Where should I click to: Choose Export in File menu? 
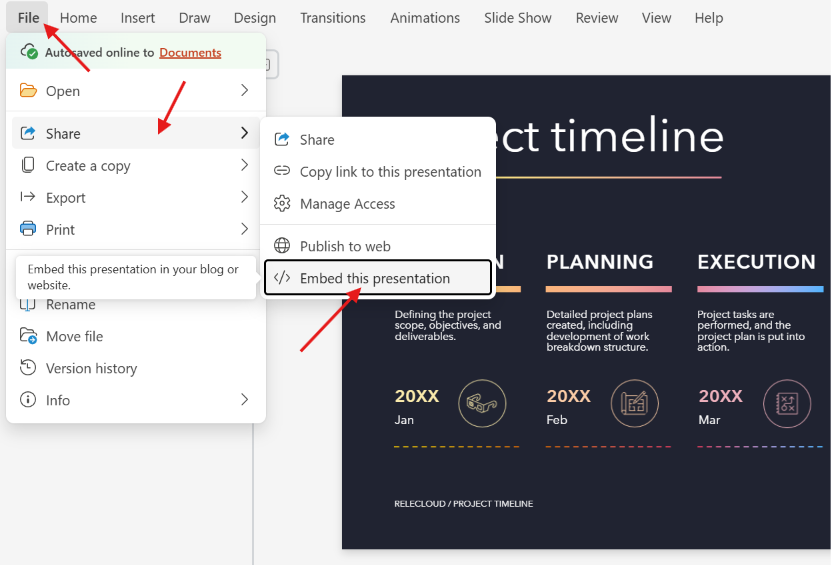click(135, 197)
